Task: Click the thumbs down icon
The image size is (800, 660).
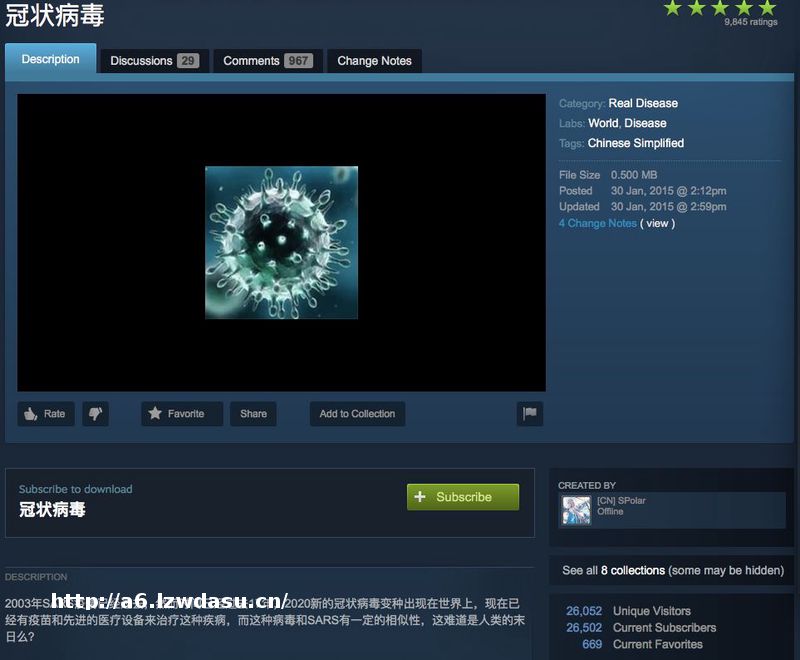Action: pyautogui.click(x=94, y=414)
